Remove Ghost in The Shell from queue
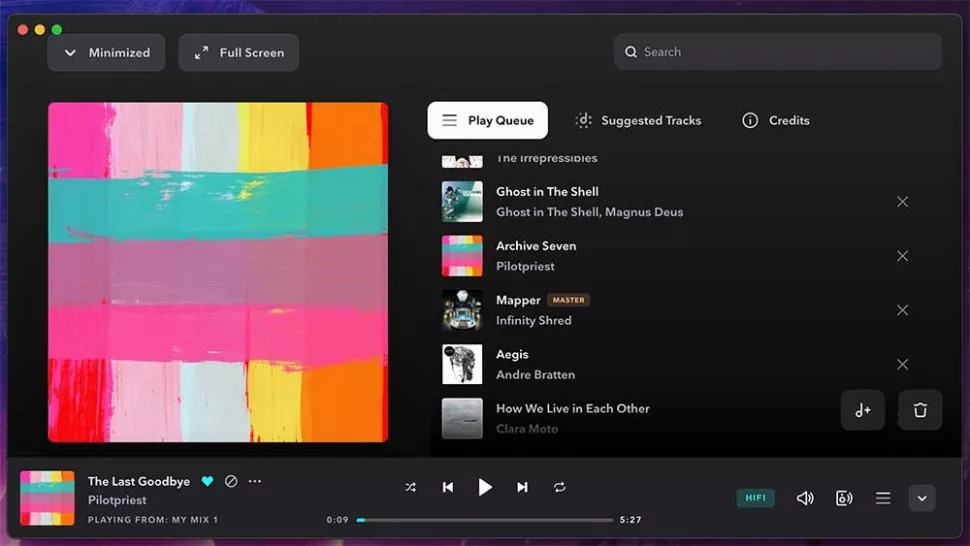Screen dimensions: 970x546 (903, 202)
